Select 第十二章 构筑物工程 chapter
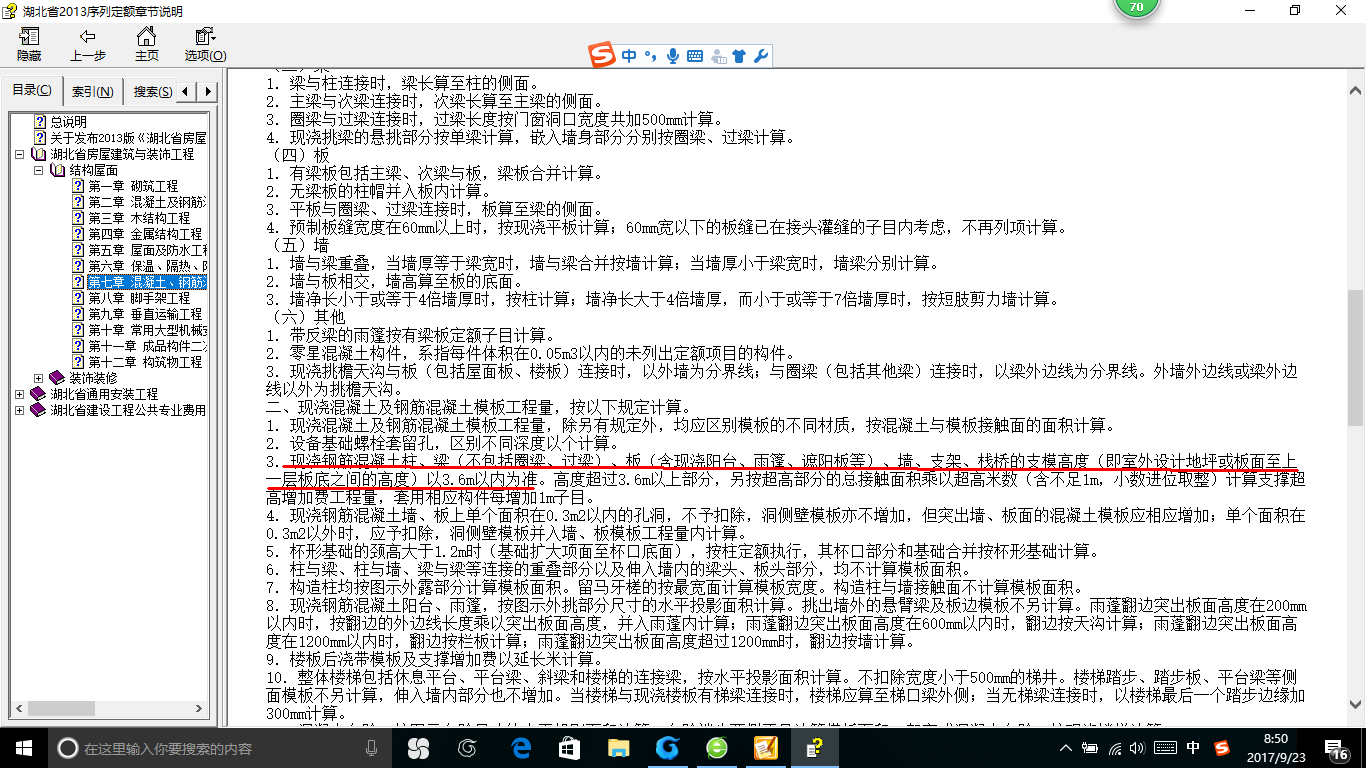 [x=144, y=362]
